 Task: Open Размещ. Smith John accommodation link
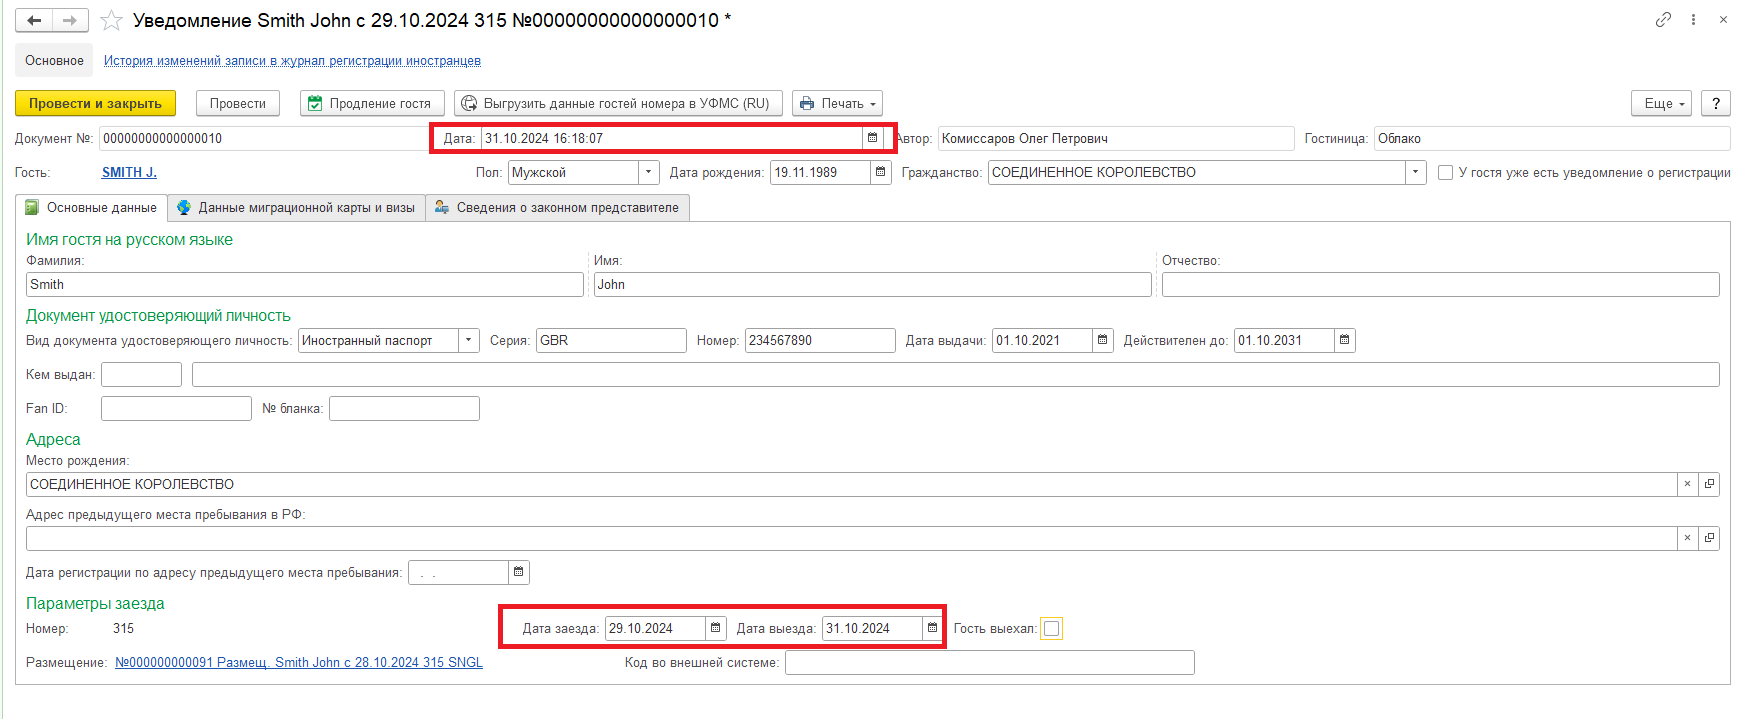[299, 662]
